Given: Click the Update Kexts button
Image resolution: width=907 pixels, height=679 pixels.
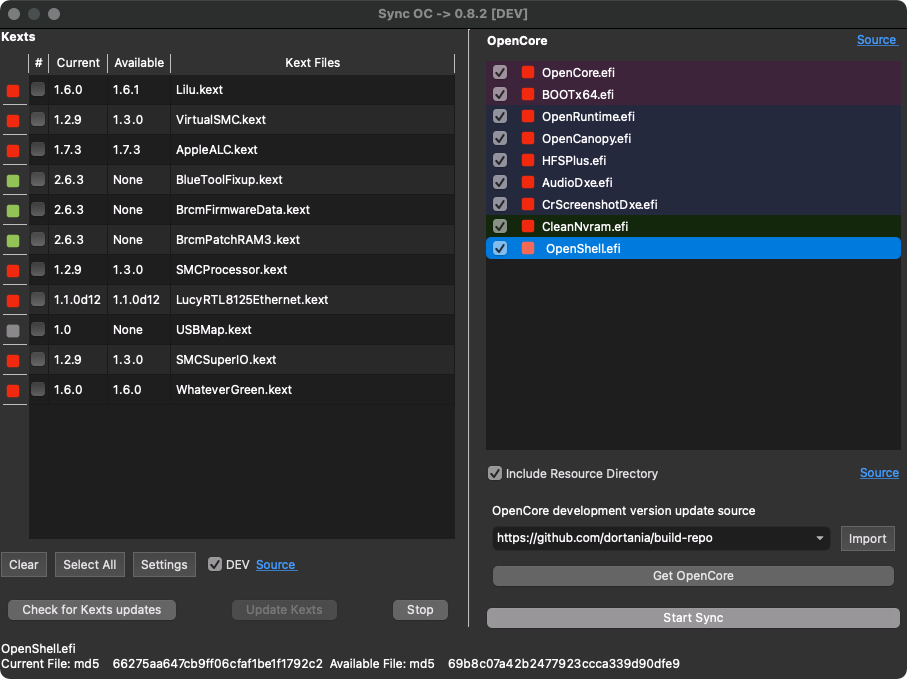Looking at the screenshot, I should [x=284, y=610].
